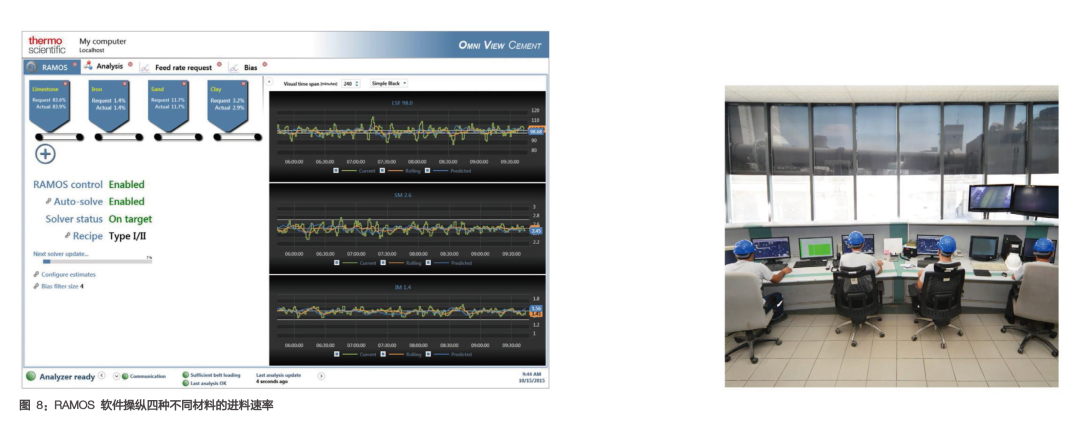The height and width of the screenshot is (428, 1080).
Task: Adjust the Visual time span stepper
Action: (357, 83)
